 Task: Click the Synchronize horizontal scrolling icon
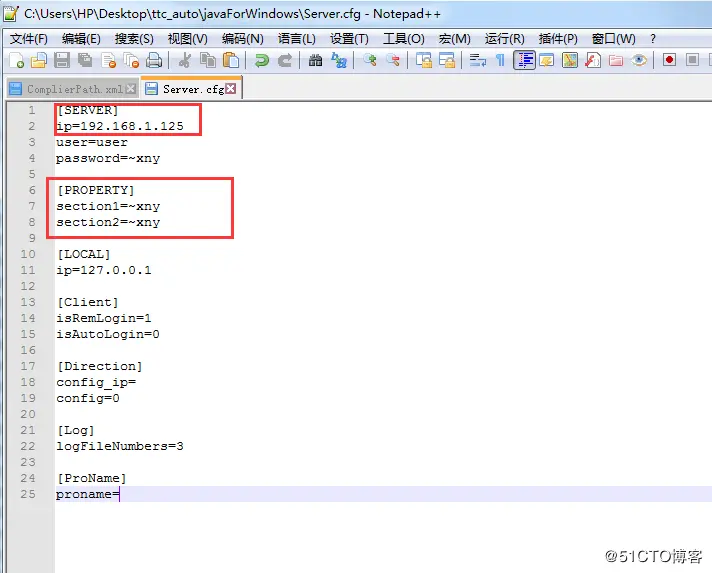click(447, 60)
